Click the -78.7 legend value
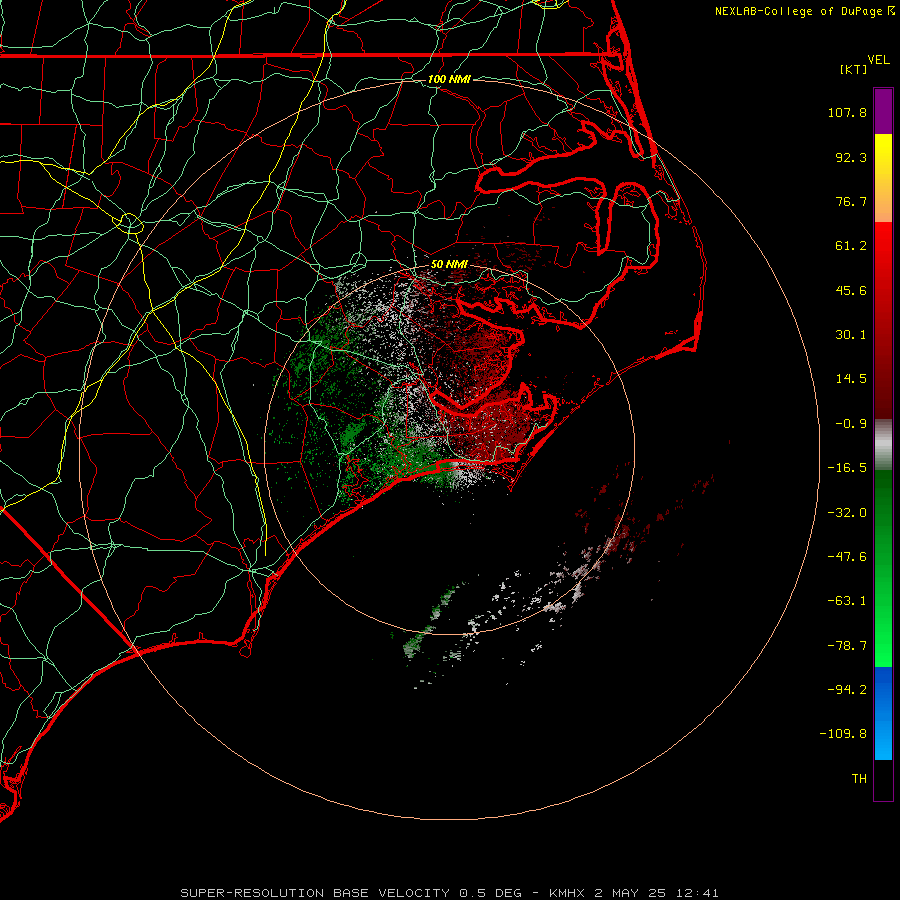Screen dimensions: 900x900 [847, 646]
